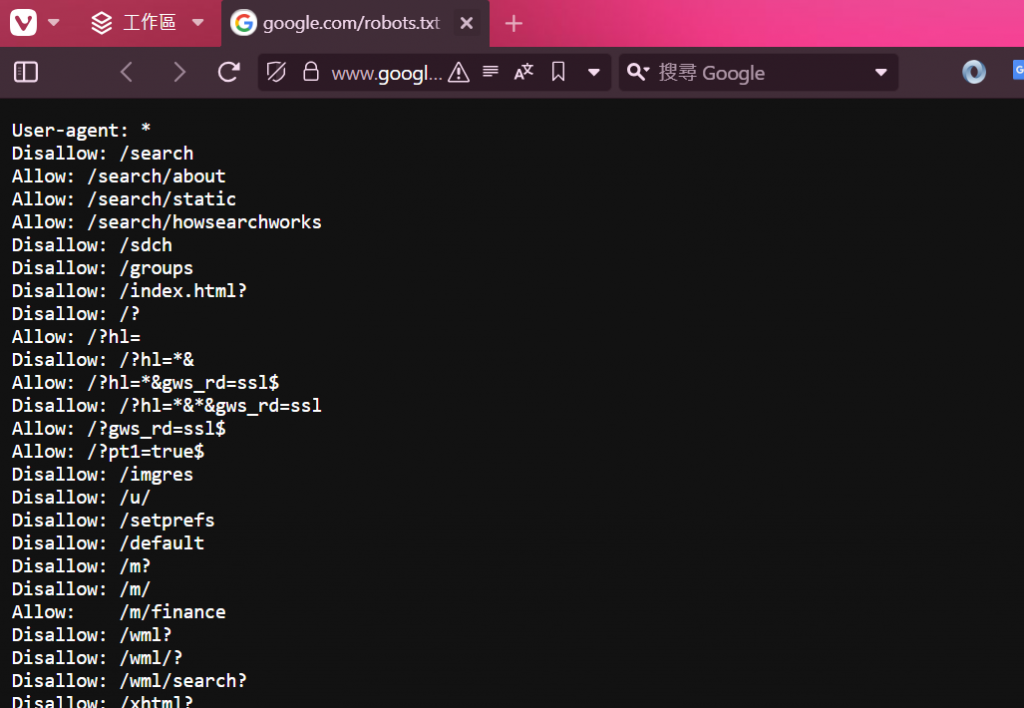Click the "Disallow: /?" line

click(76, 314)
